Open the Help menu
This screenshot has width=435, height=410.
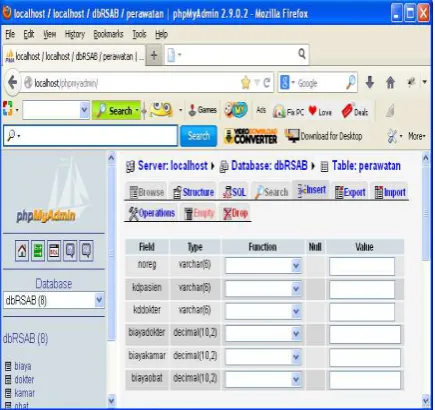pos(161,34)
